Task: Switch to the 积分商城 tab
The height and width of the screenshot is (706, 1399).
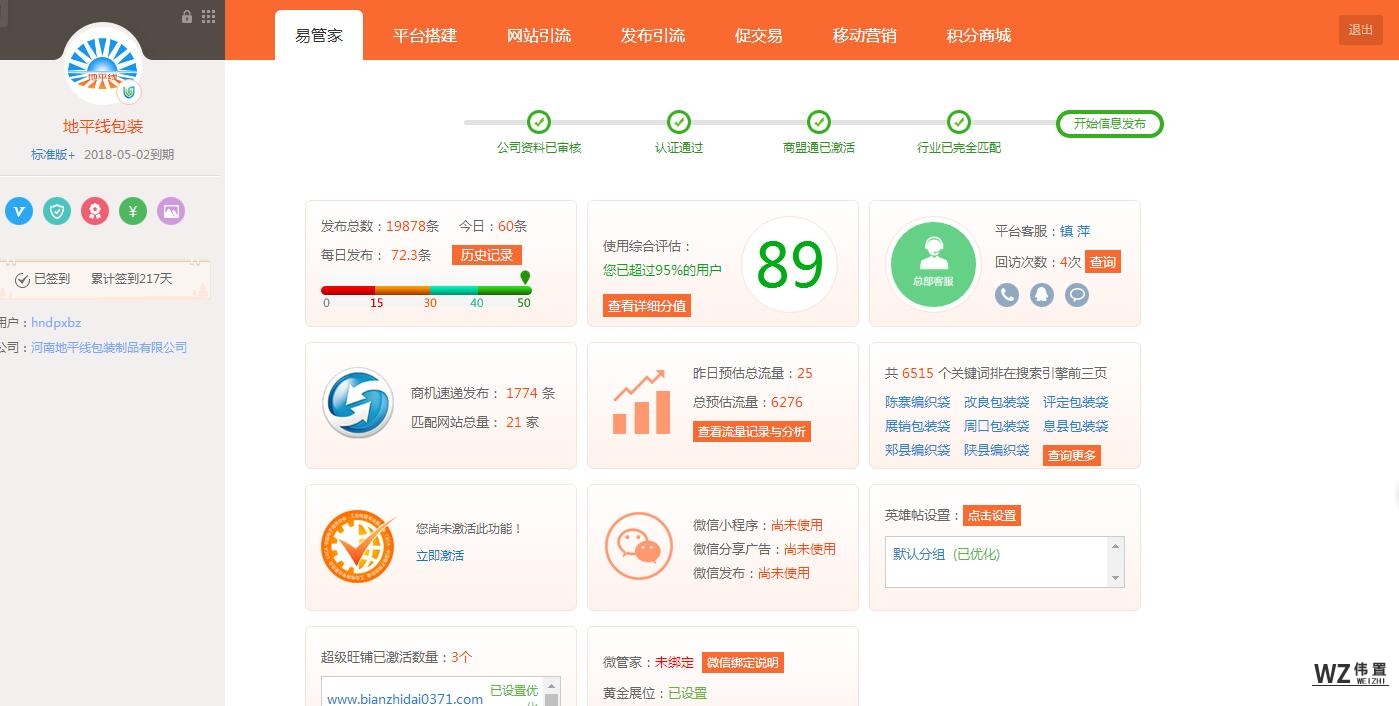Action: pos(978,36)
